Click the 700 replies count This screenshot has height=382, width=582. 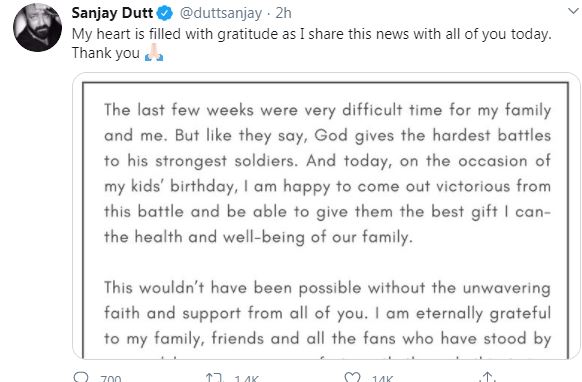(111, 378)
